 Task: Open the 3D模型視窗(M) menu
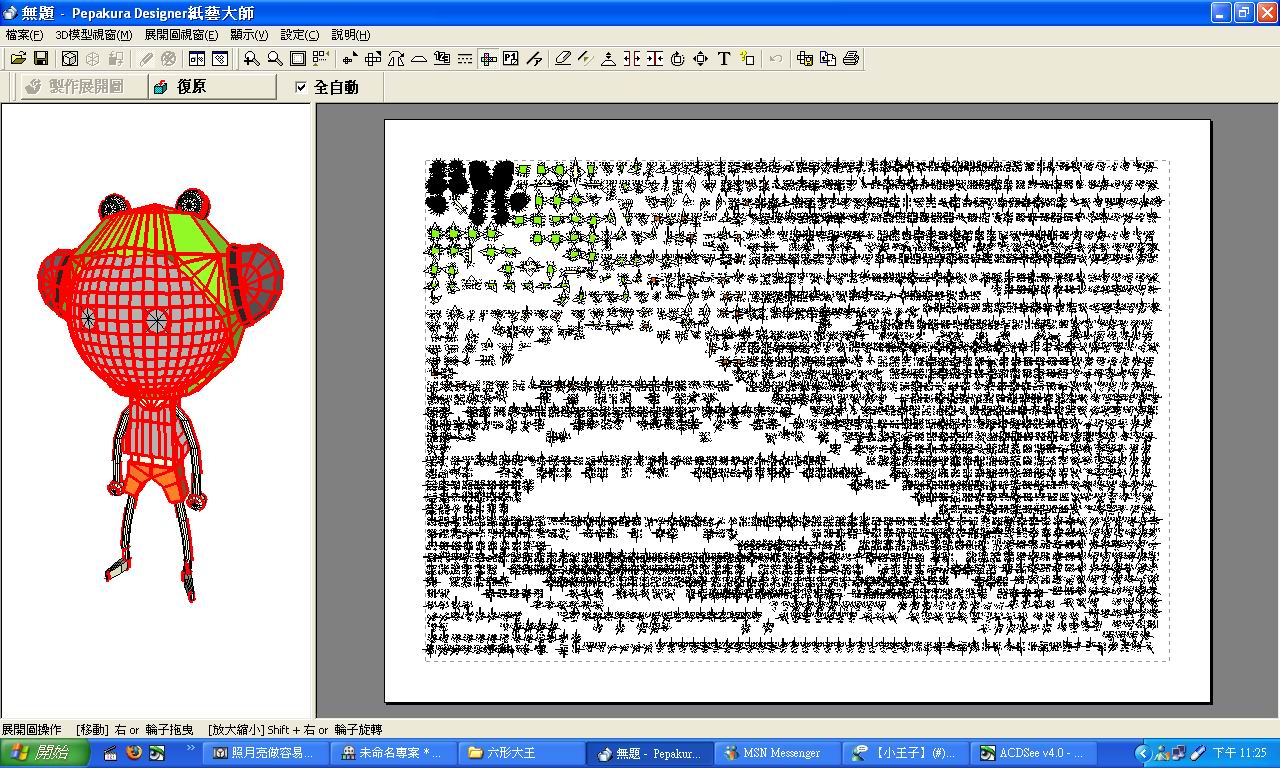pos(93,35)
